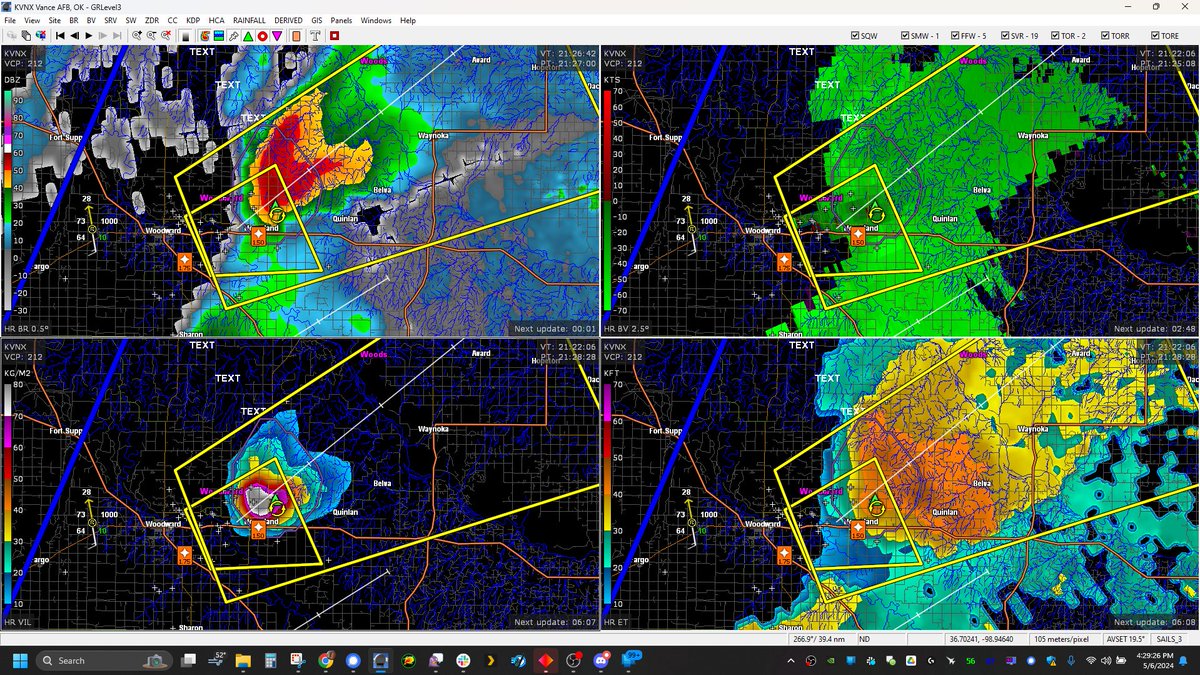Open the CC product menu
1200x675 pixels.
tap(172, 20)
